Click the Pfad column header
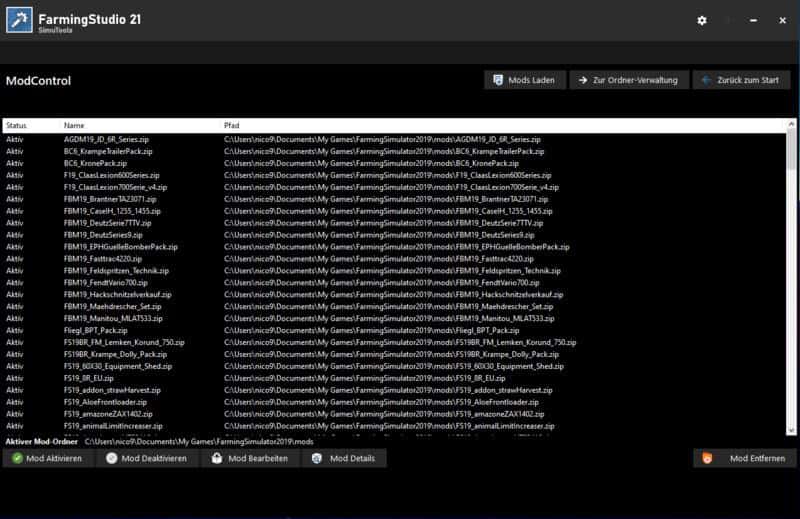 [232, 126]
